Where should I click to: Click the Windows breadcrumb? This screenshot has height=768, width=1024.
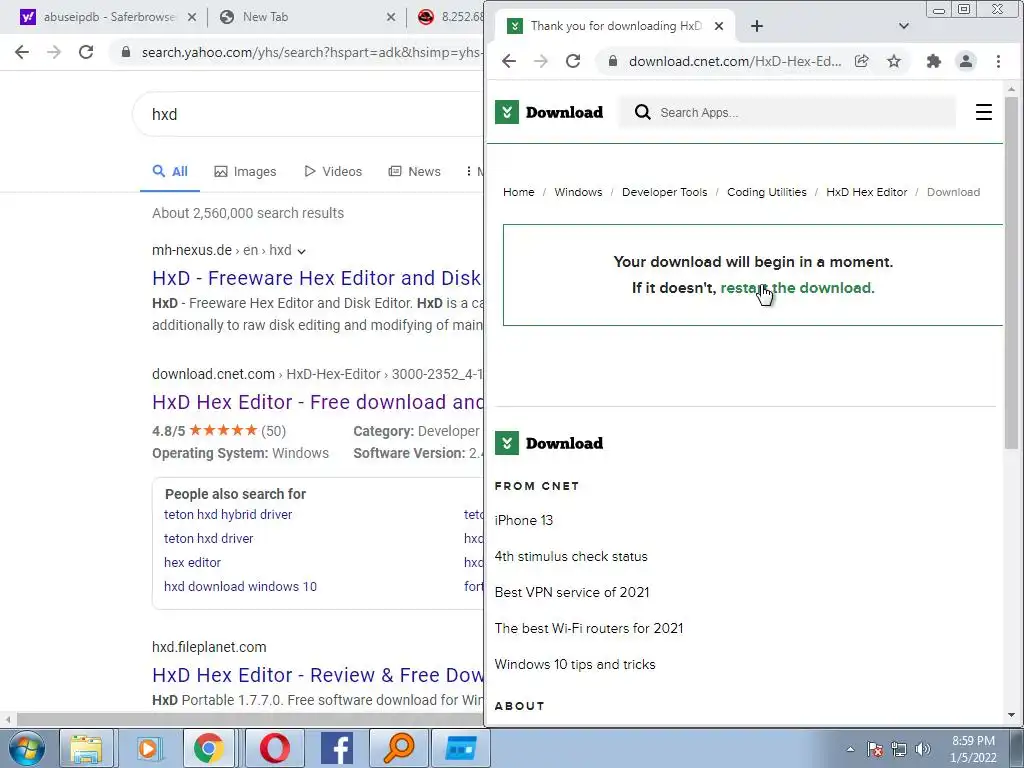[x=578, y=192]
